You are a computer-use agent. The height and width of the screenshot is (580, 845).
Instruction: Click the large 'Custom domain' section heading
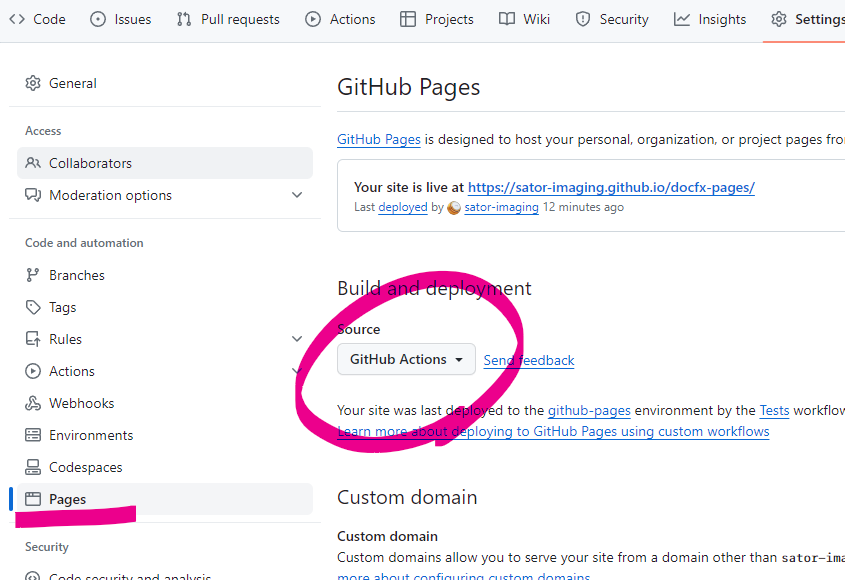pos(407,498)
